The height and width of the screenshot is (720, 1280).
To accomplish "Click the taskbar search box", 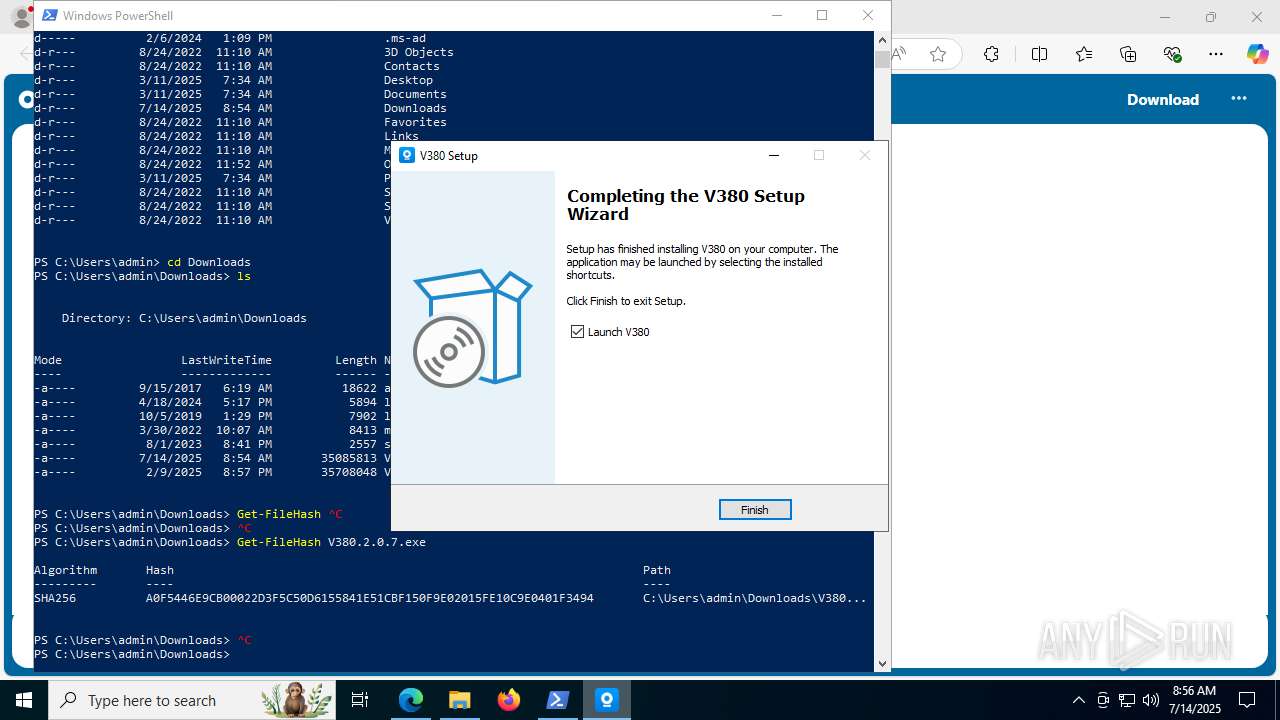I will (x=192, y=700).
